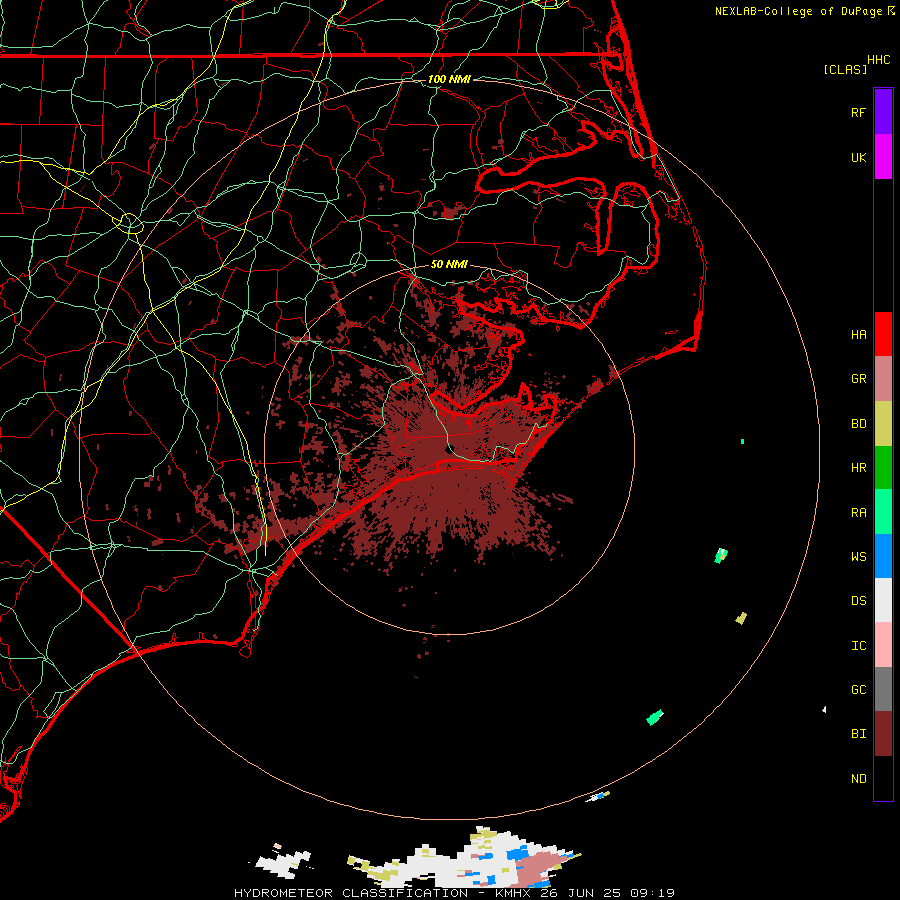Click the BD yellow legend swatch

(x=883, y=424)
